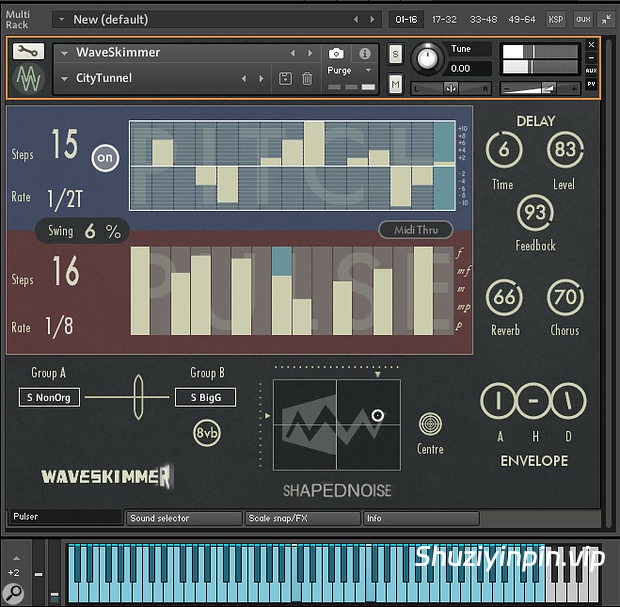This screenshot has width=620, height=607.
Task: Go to previous instrument WaveSkimmer arrow
Action: click(x=293, y=53)
